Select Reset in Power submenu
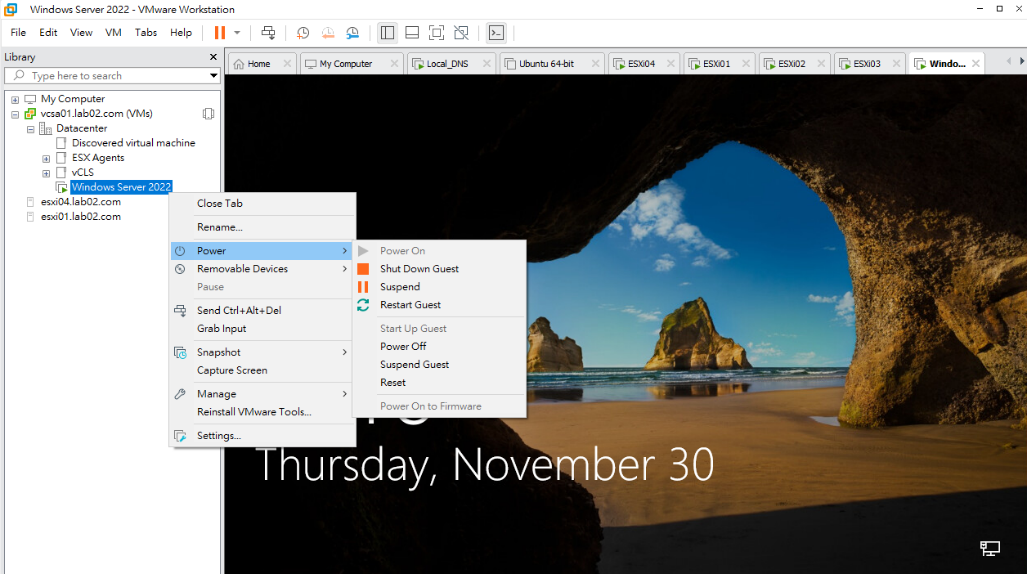This screenshot has width=1027, height=574. point(439,382)
